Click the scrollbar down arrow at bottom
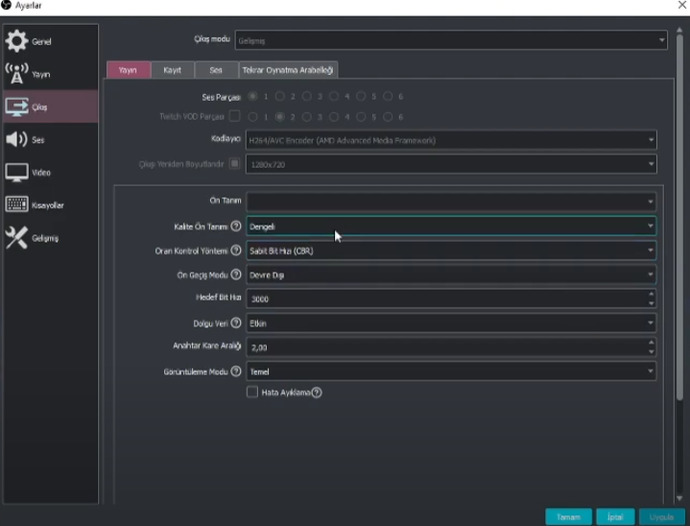Image resolution: width=690 pixels, height=526 pixels. click(679, 498)
